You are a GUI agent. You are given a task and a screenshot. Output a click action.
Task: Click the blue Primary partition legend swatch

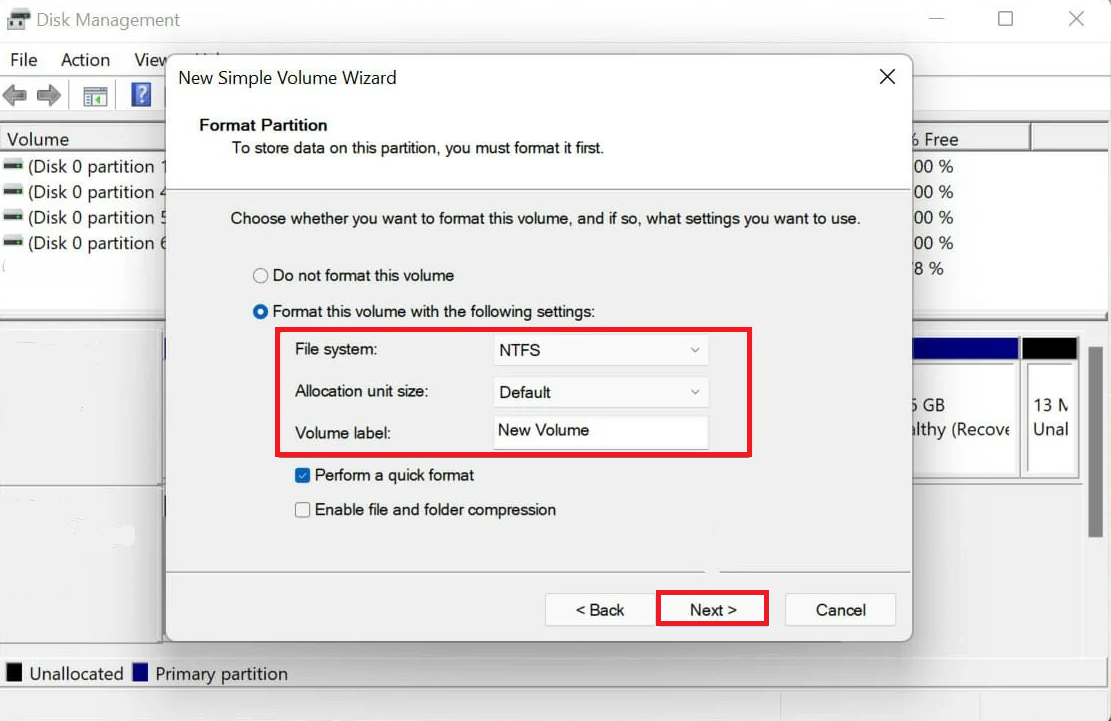(x=140, y=672)
